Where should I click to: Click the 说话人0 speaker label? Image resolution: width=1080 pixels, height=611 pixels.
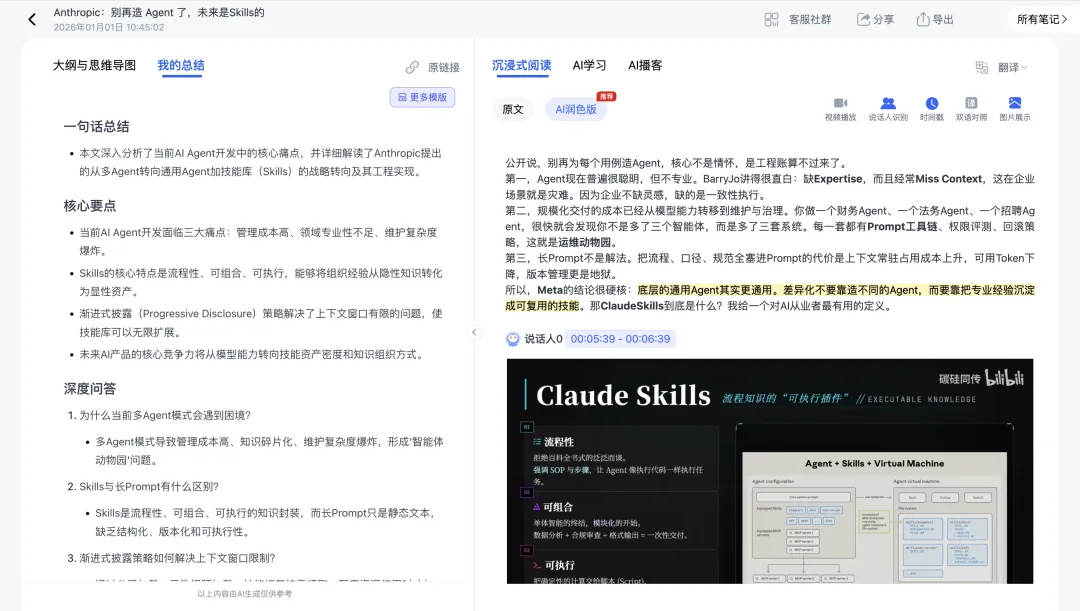click(x=543, y=339)
